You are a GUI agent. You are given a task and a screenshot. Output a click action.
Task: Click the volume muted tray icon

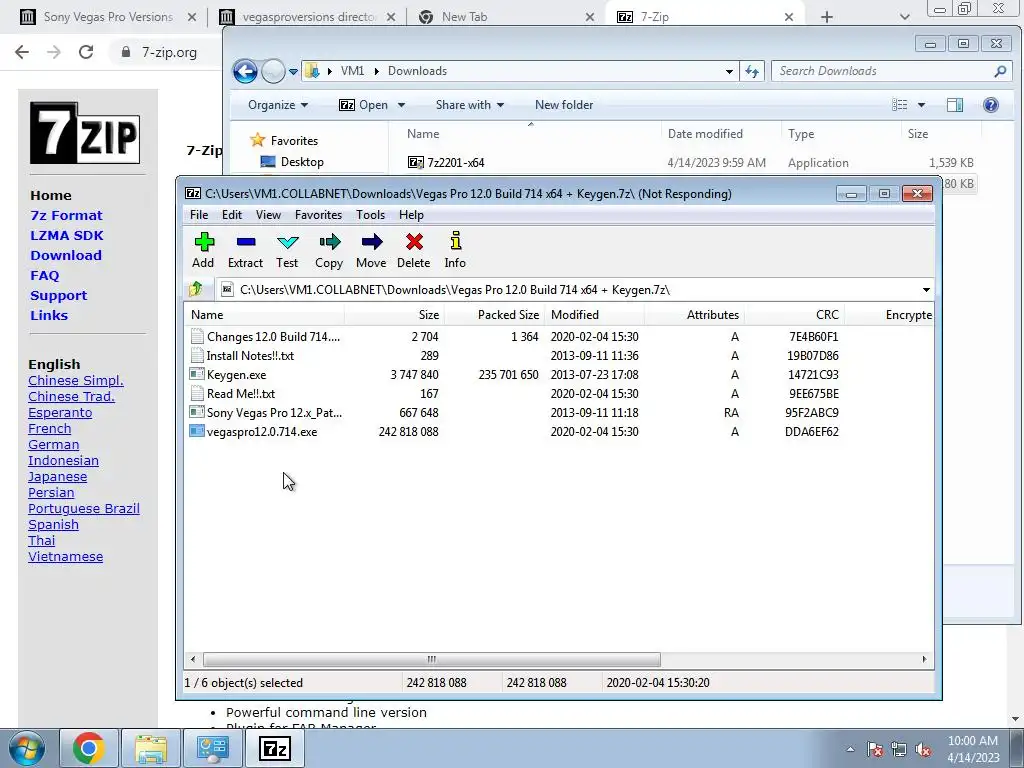tap(923, 749)
